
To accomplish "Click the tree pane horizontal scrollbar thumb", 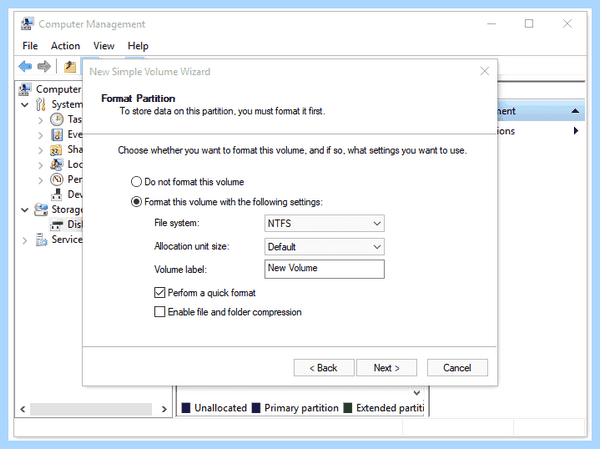I will (91, 409).
